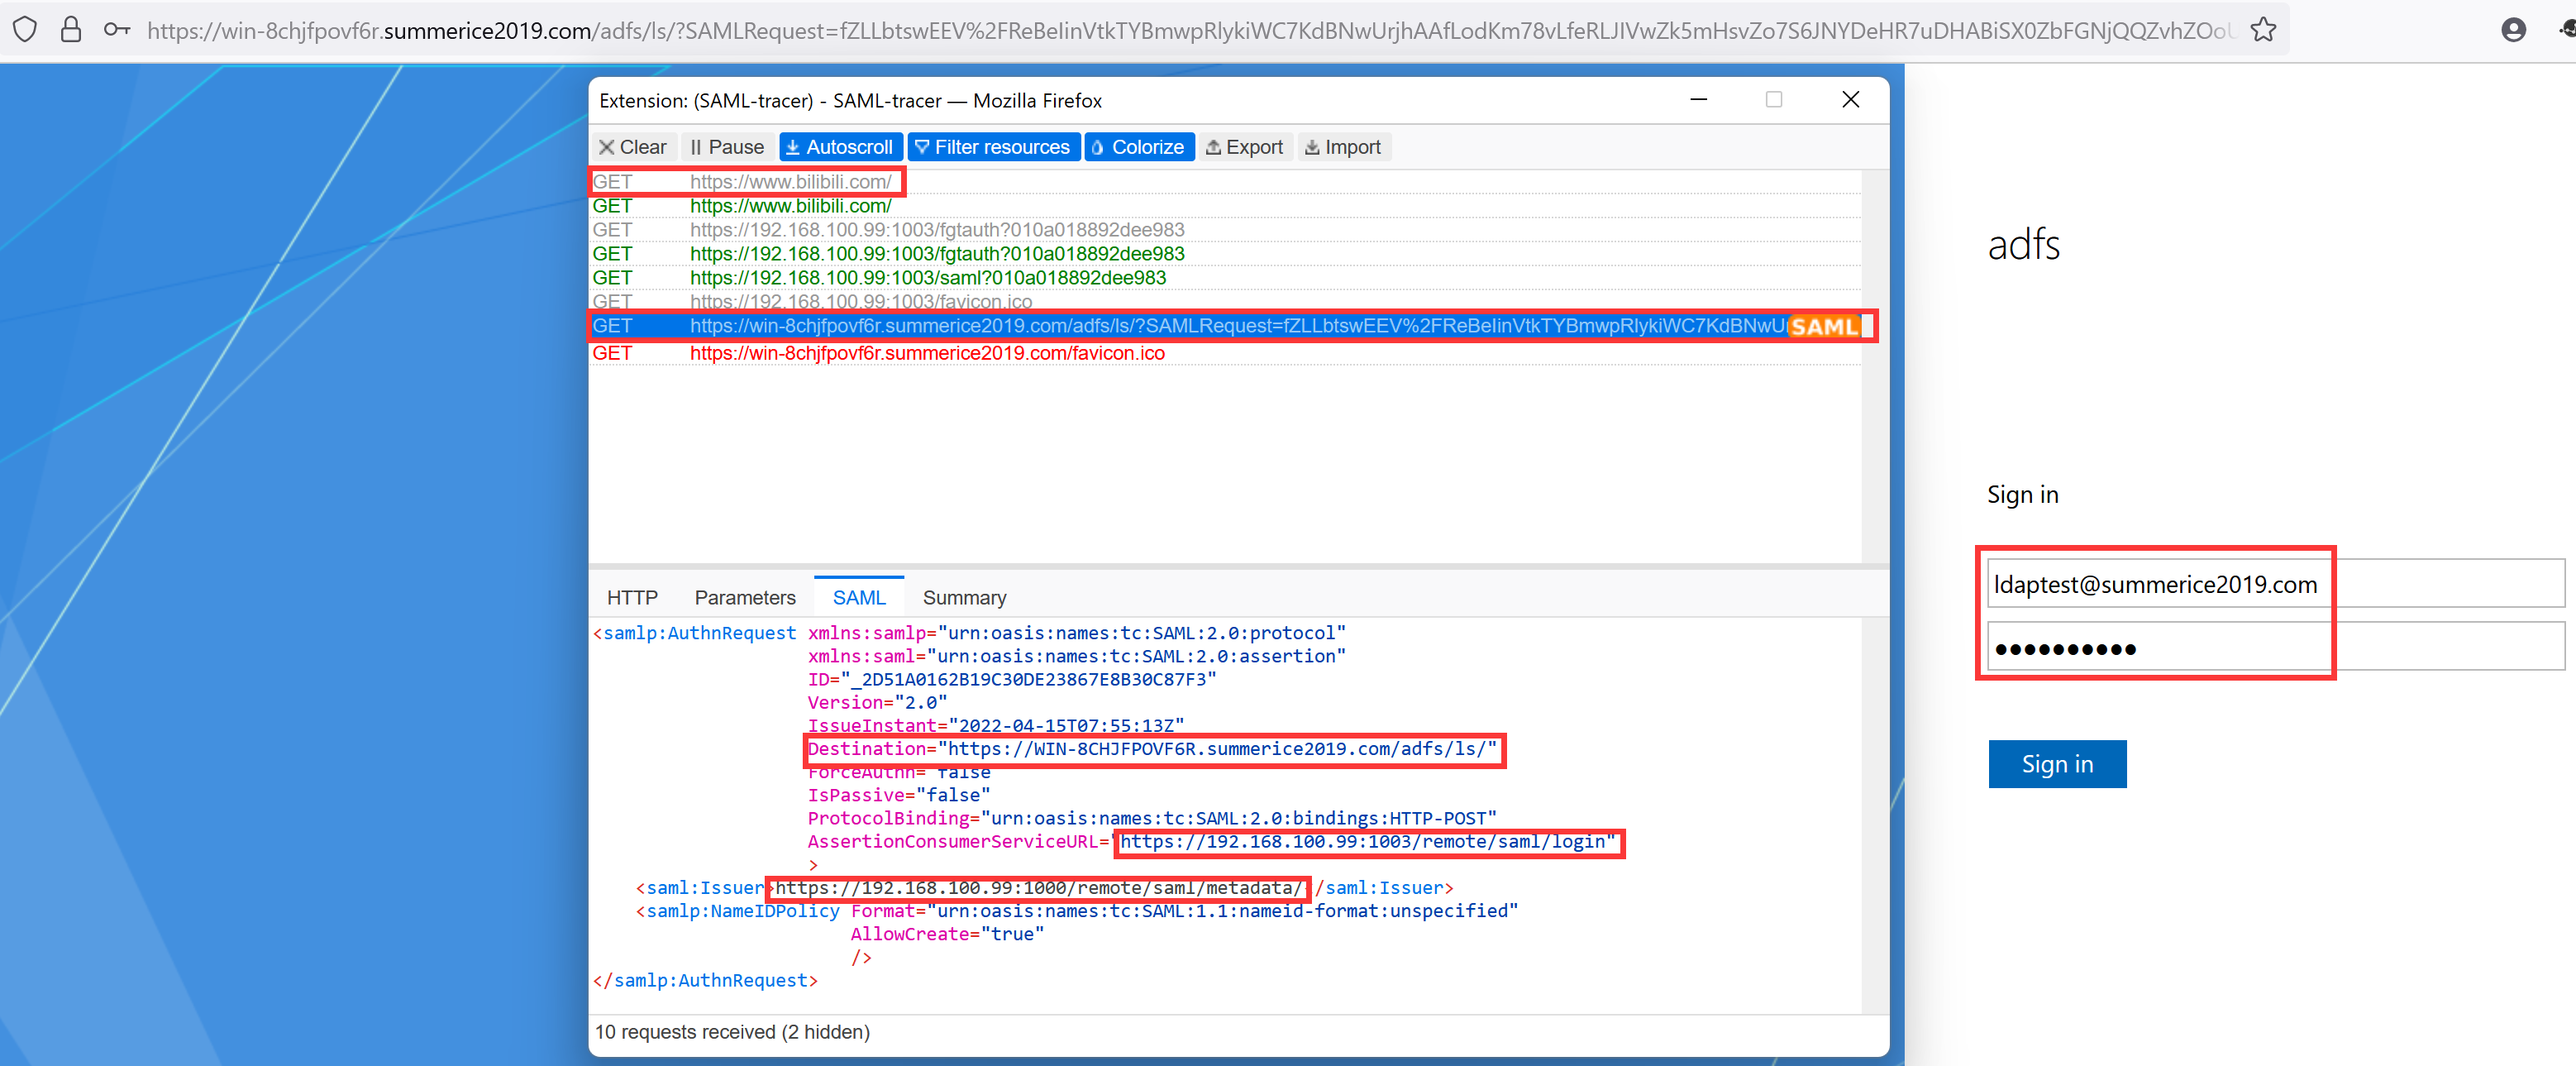Select the green fgtauth GET request
This screenshot has width=2576, height=1066.
point(1225,254)
